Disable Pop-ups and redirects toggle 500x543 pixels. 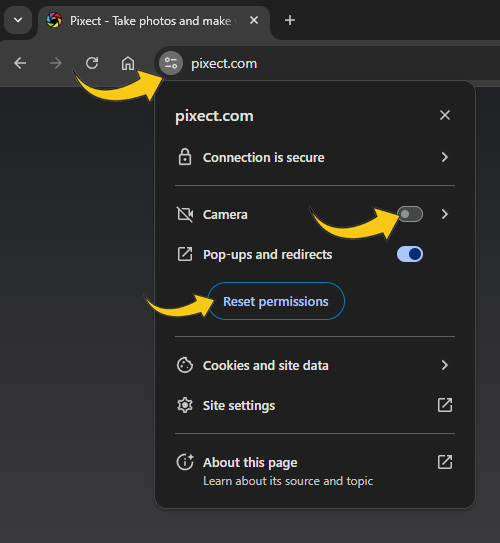(x=410, y=254)
